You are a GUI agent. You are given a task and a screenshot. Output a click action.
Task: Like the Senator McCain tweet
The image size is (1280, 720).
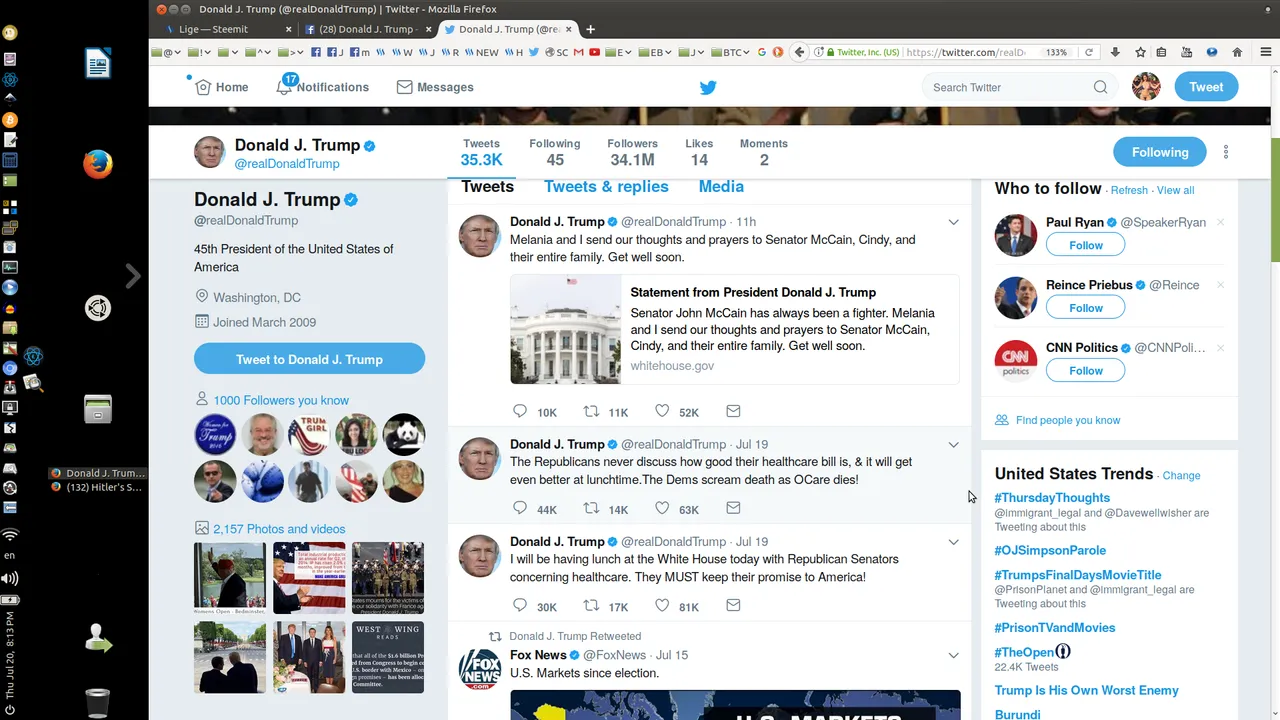click(662, 411)
